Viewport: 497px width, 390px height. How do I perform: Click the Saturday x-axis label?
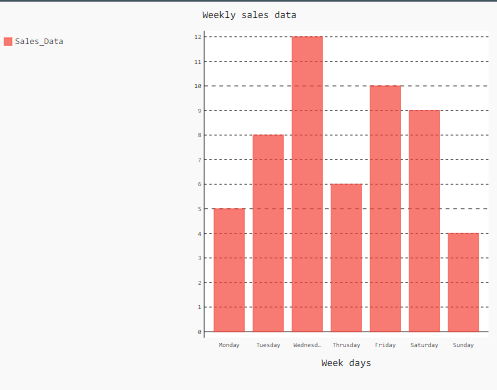coord(424,345)
